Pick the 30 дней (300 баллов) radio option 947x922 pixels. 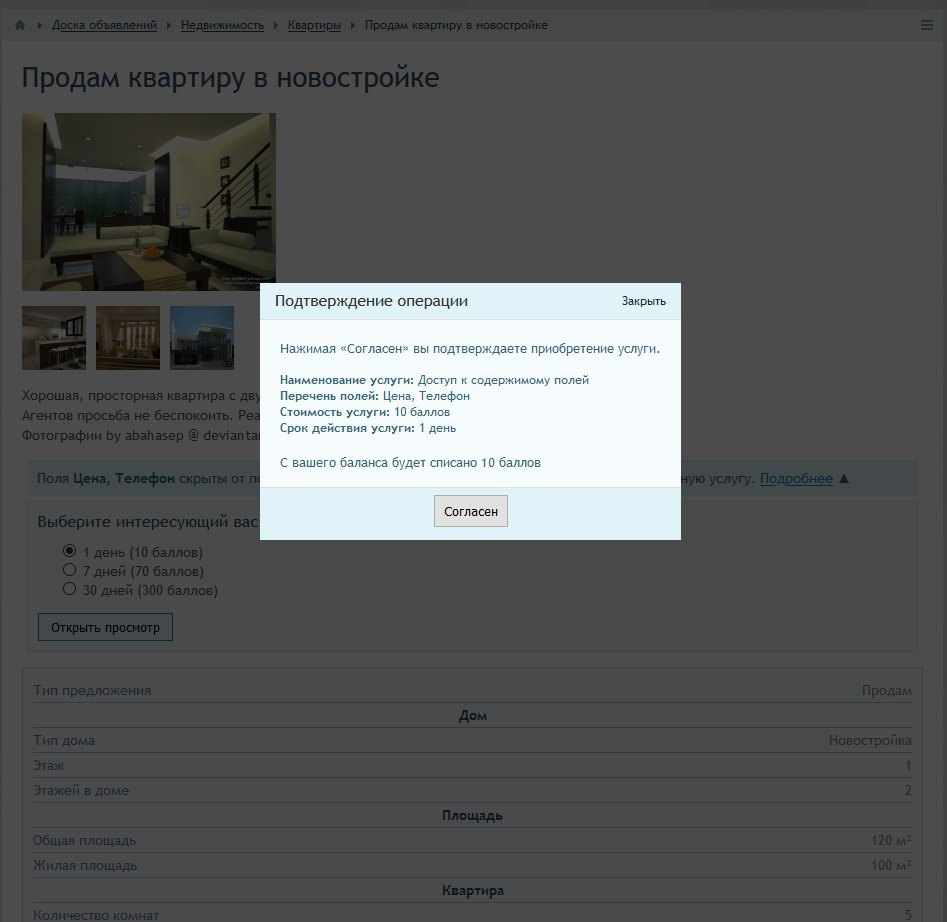70,590
